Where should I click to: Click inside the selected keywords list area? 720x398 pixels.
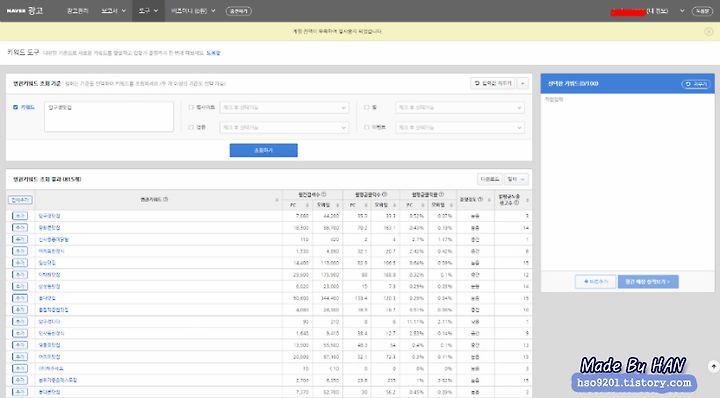[x=627, y=182]
